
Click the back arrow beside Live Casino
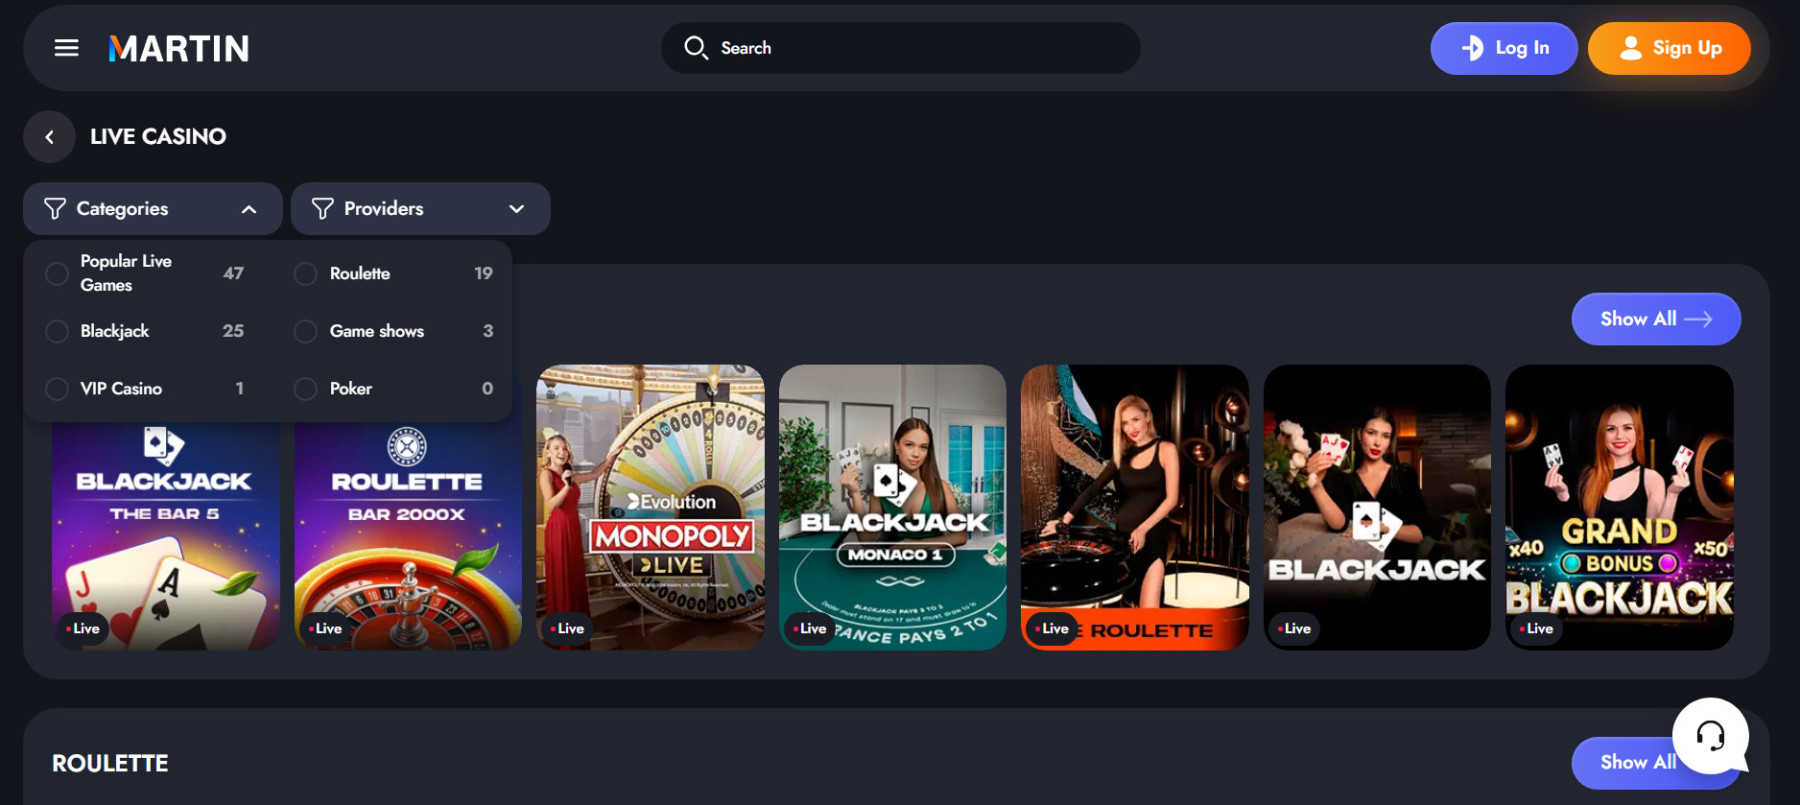49,137
